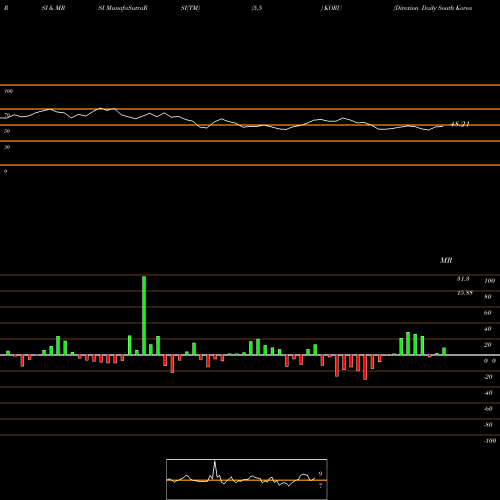Click the 'SI MunafaSutraR' header text
500x500 pixels.
pyautogui.click(x=123, y=8)
